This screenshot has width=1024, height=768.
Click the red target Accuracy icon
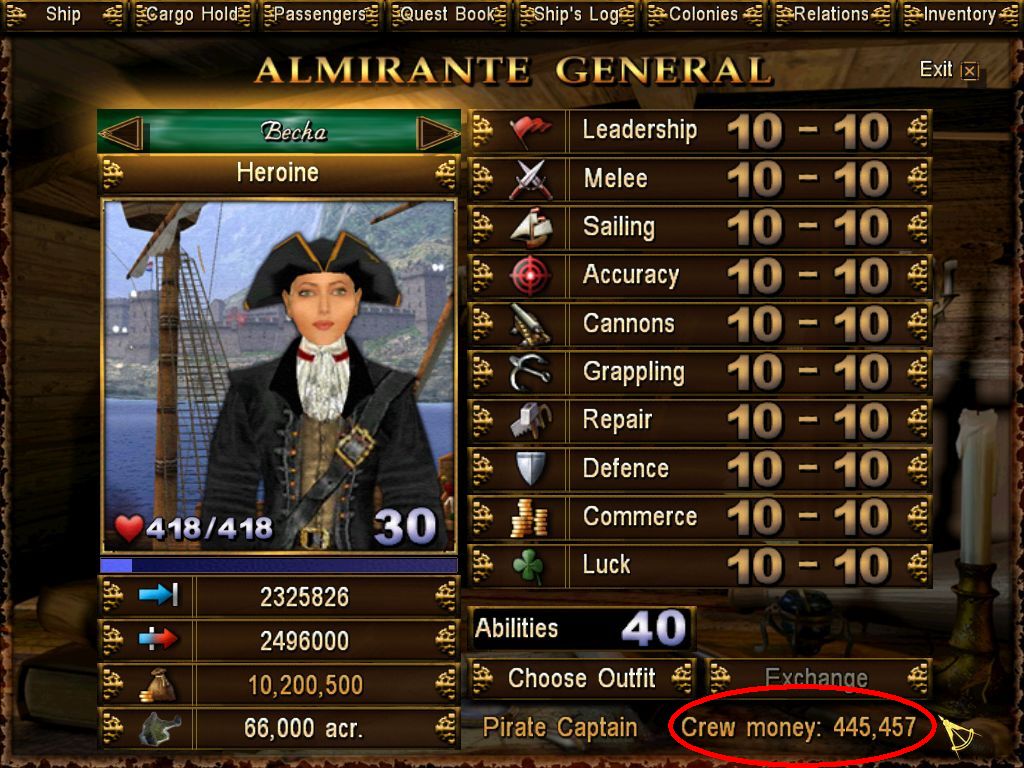pyautogui.click(x=530, y=276)
